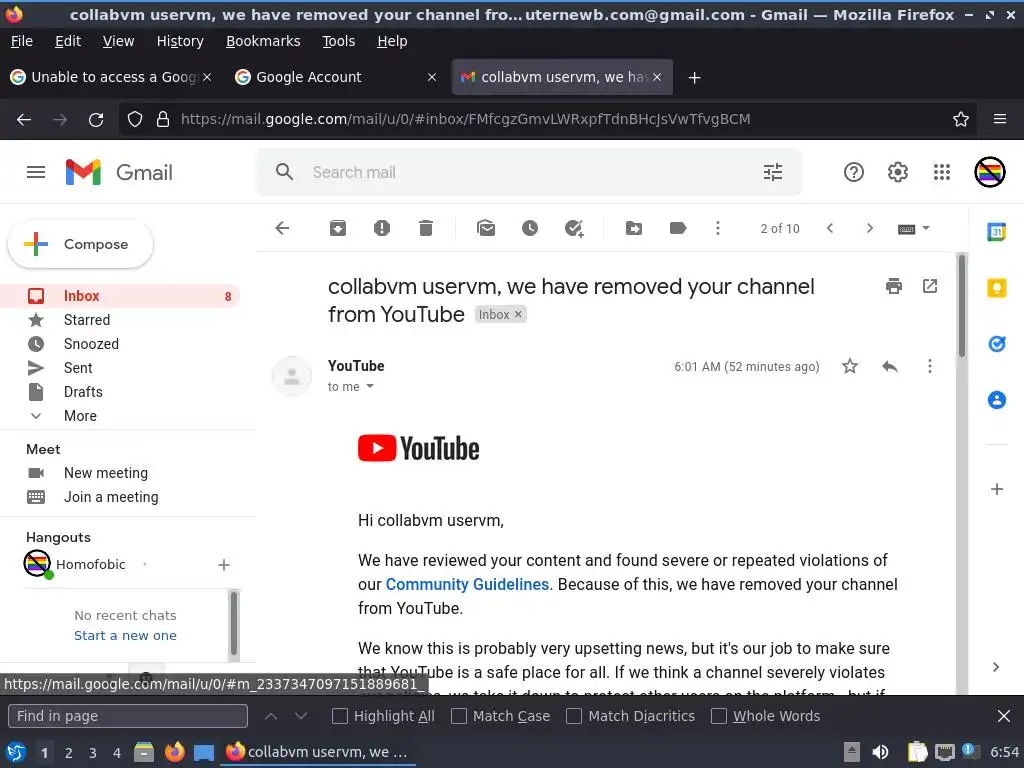Switch to workspace 2 in taskbar

(x=69, y=752)
